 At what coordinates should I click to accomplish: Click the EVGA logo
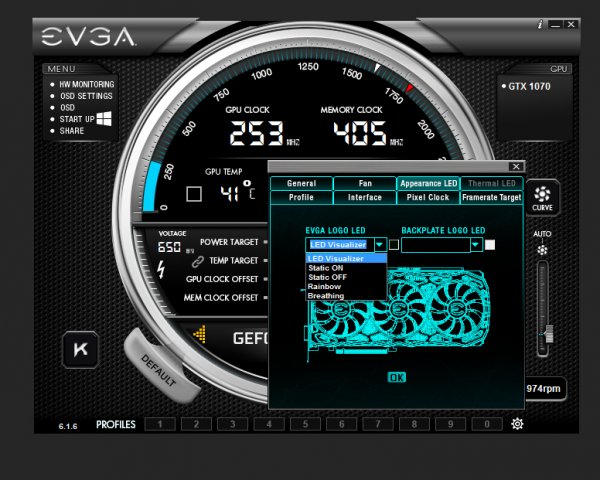[88, 36]
